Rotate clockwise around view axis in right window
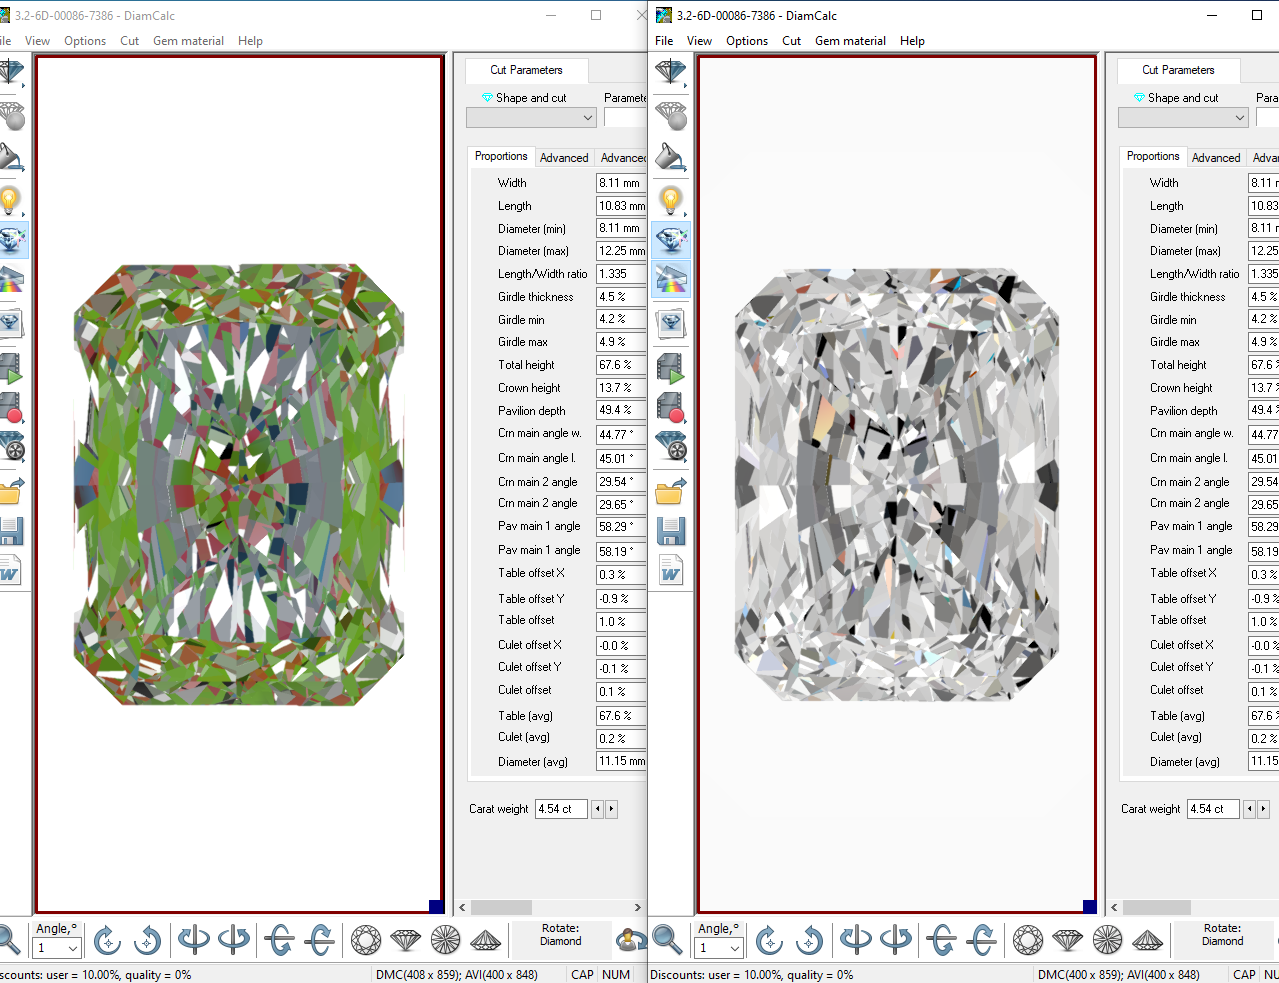The image size is (1279, 983). tap(769, 940)
